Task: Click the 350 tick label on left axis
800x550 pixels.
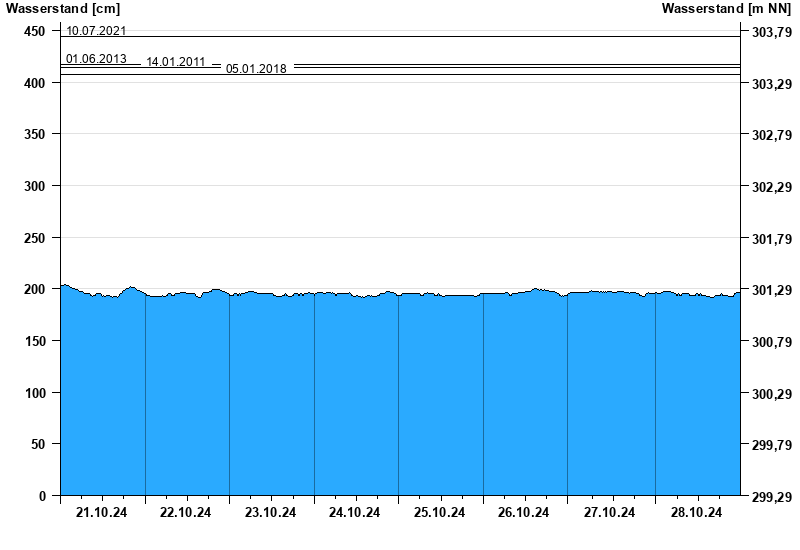Action: pyautogui.click(x=34, y=134)
